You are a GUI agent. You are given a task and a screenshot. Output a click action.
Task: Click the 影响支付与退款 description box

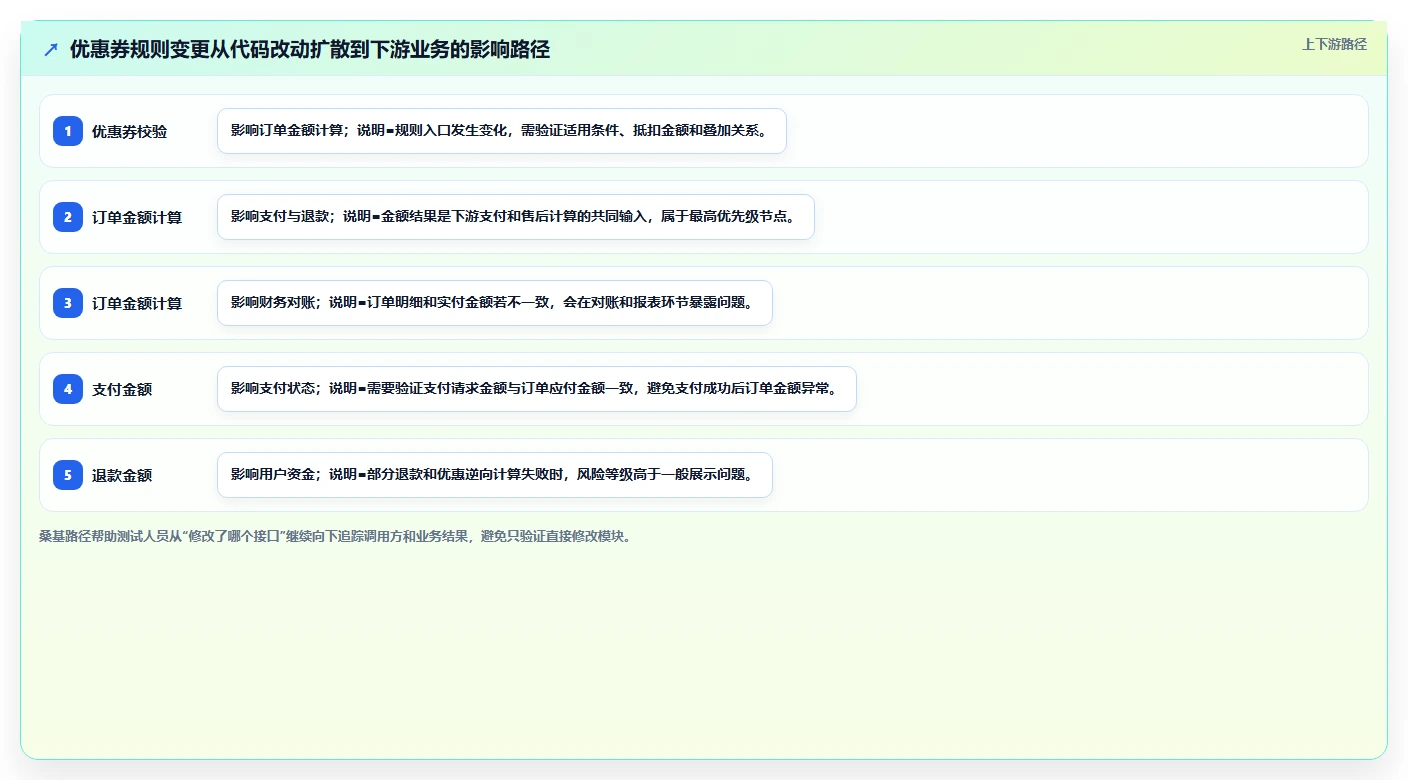(516, 217)
